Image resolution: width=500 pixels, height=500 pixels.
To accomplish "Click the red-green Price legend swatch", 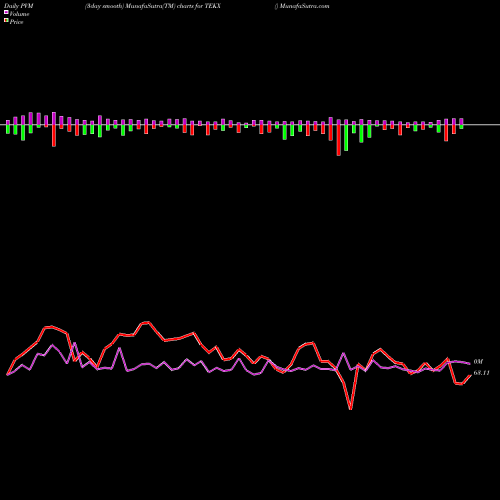I will click(6, 21).
